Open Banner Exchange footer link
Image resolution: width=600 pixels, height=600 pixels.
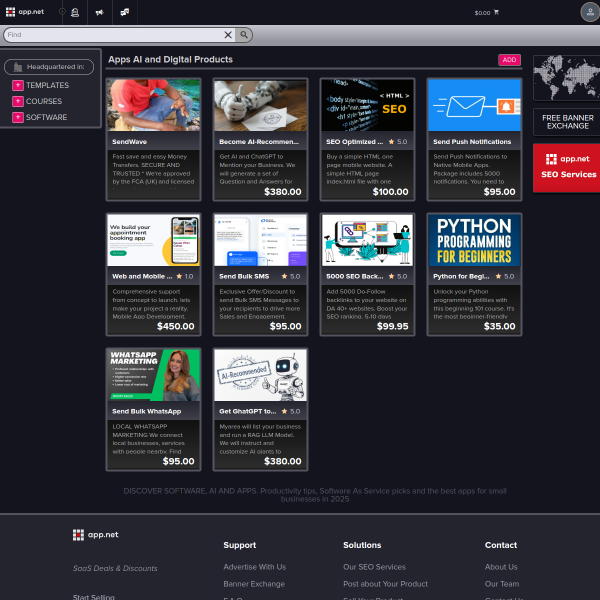(x=254, y=584)
